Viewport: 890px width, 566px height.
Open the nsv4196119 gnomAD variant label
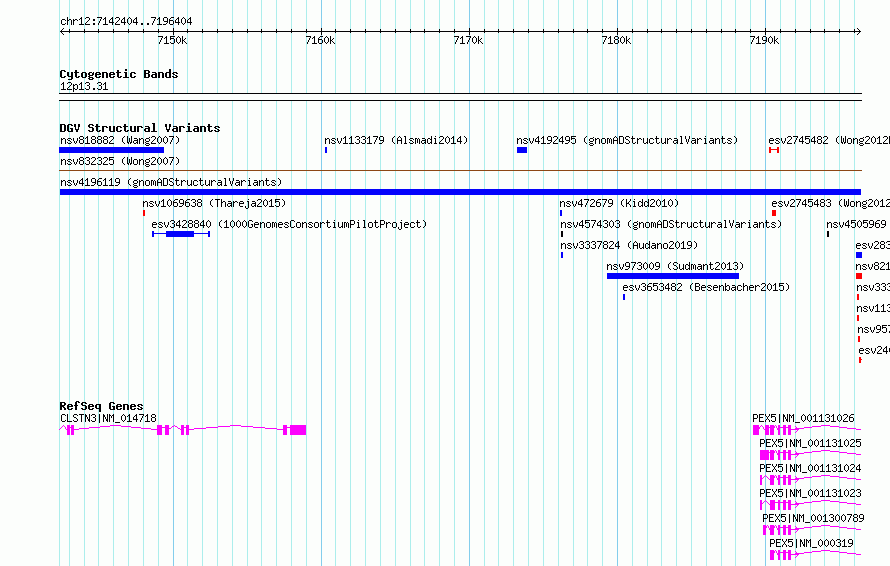click(171, 182)
